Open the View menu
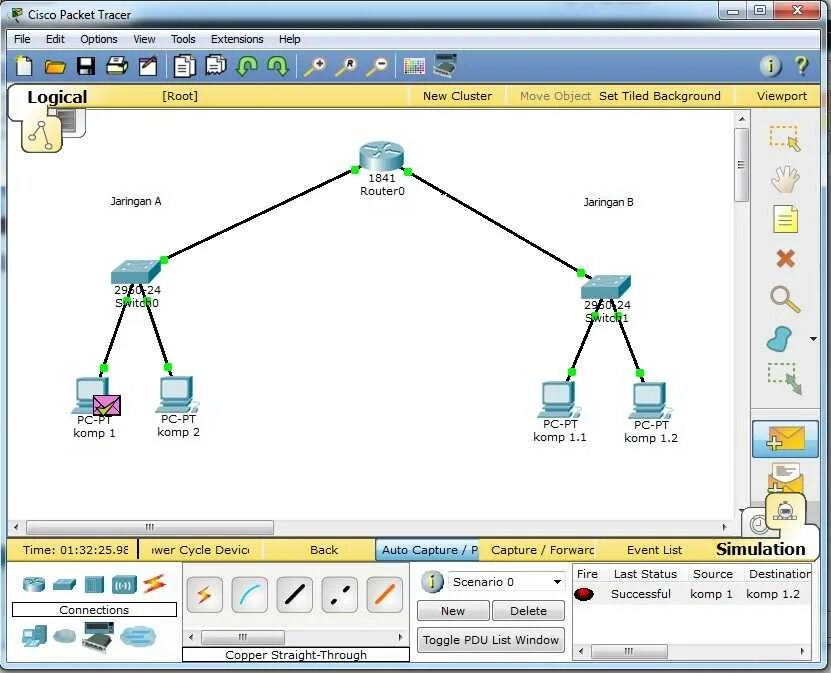The image size is (831, 673). [x=144, y=39]
